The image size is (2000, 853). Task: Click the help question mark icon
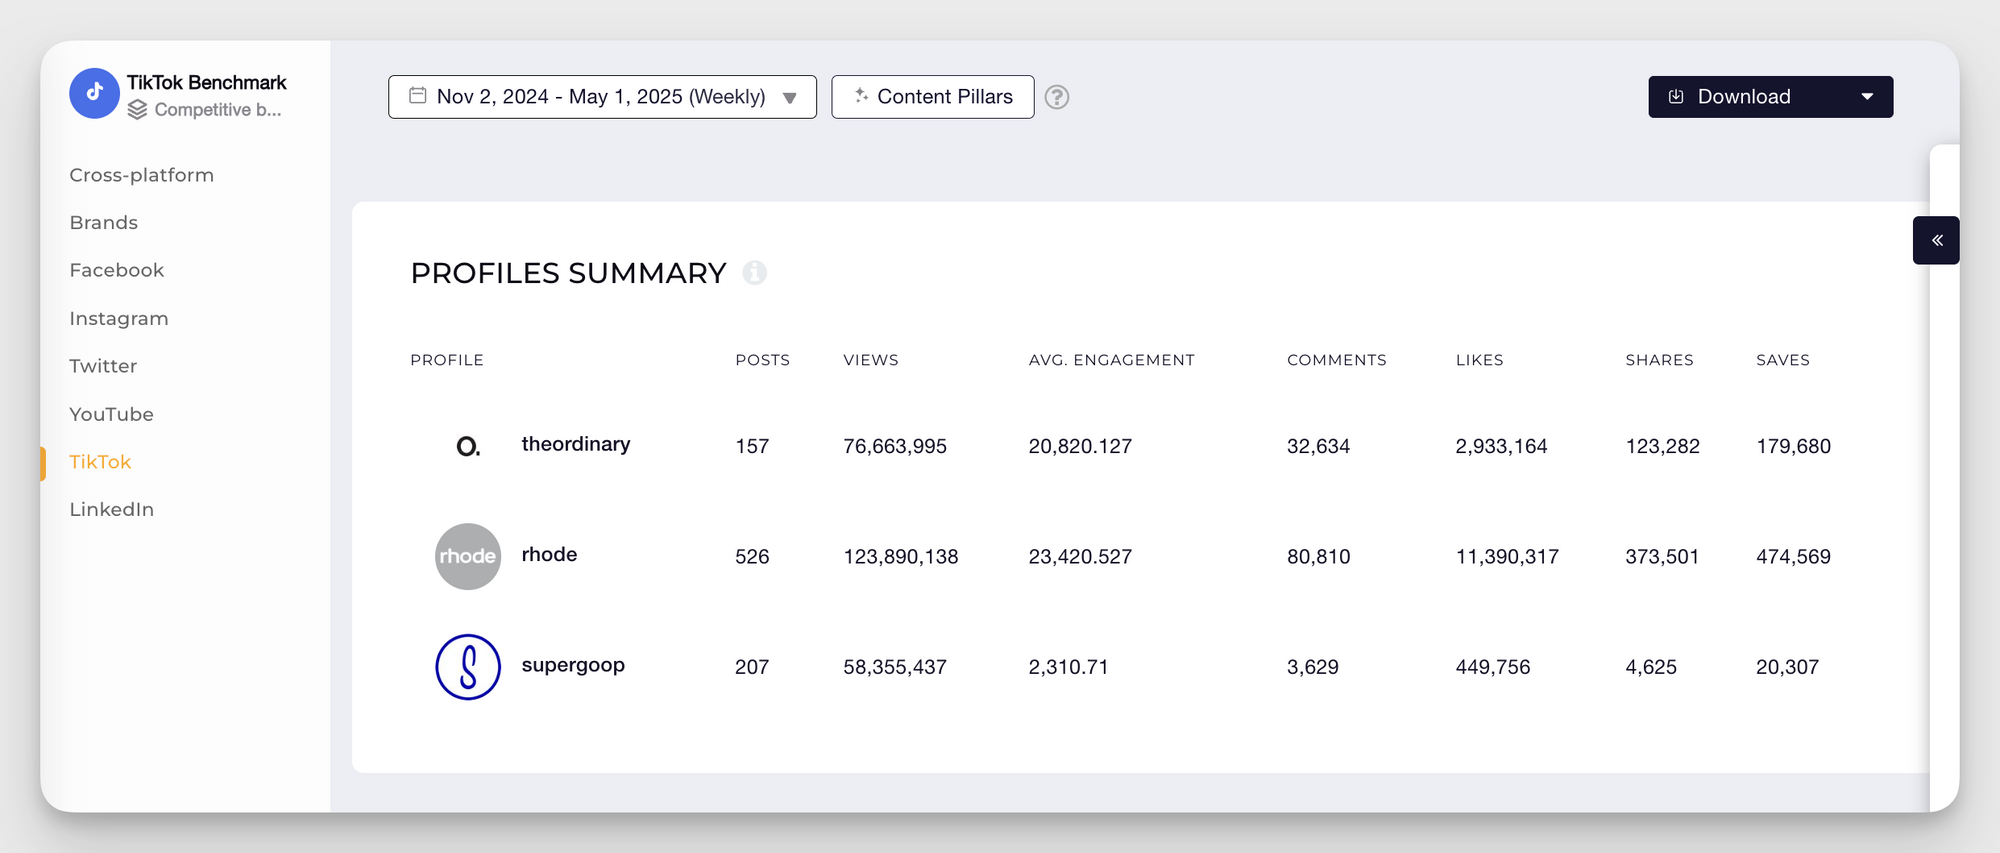[x=1057, y=97]
